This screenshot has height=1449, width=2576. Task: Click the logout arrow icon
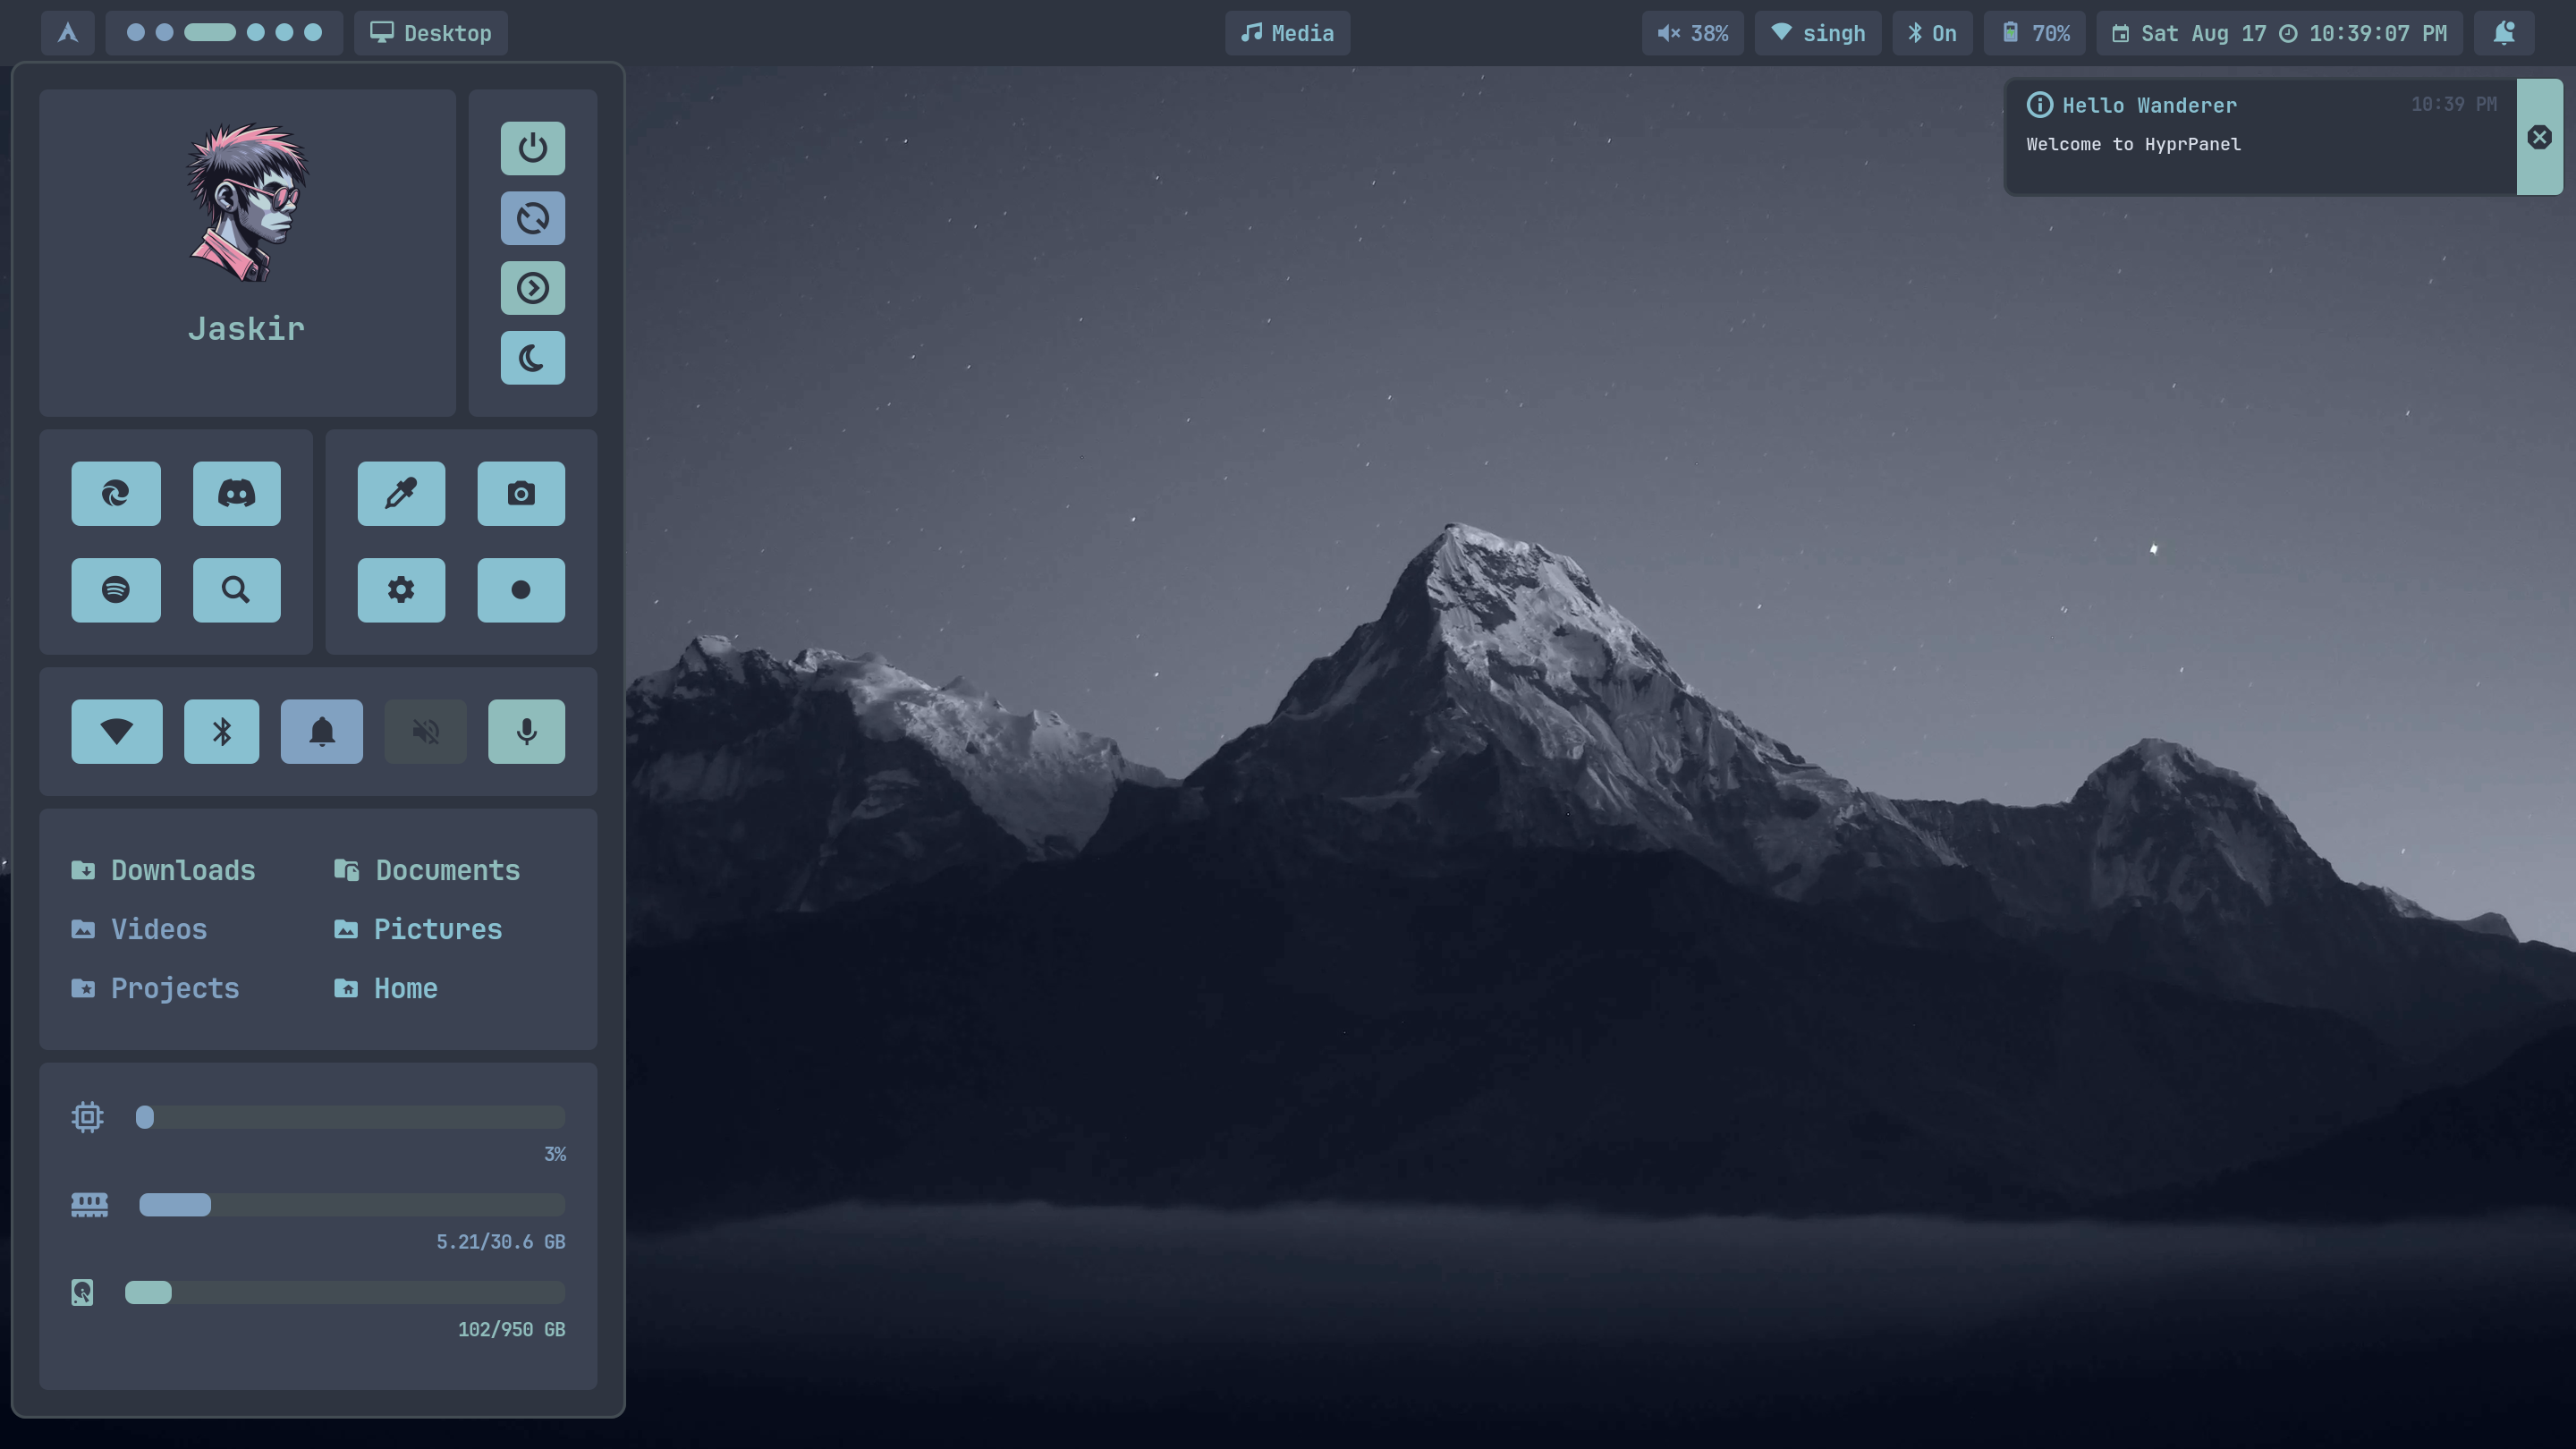coord(532,288)
